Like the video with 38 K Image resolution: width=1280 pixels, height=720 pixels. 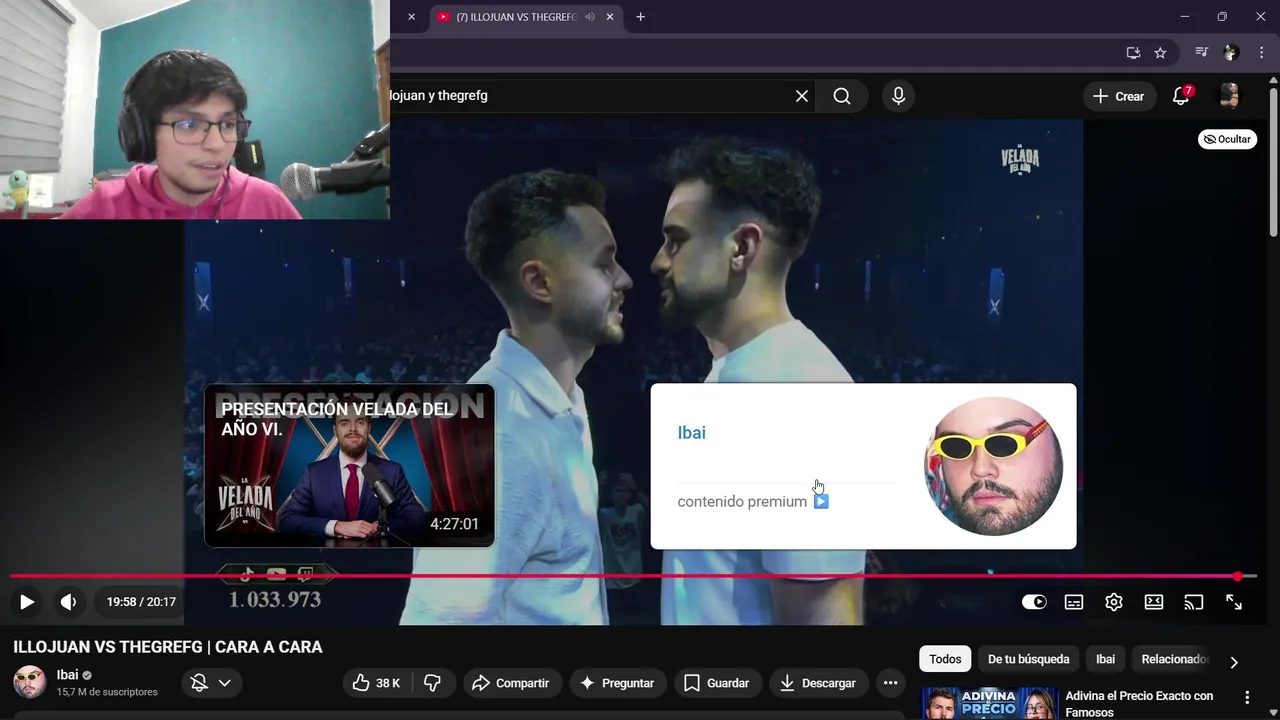pos(376,683)
